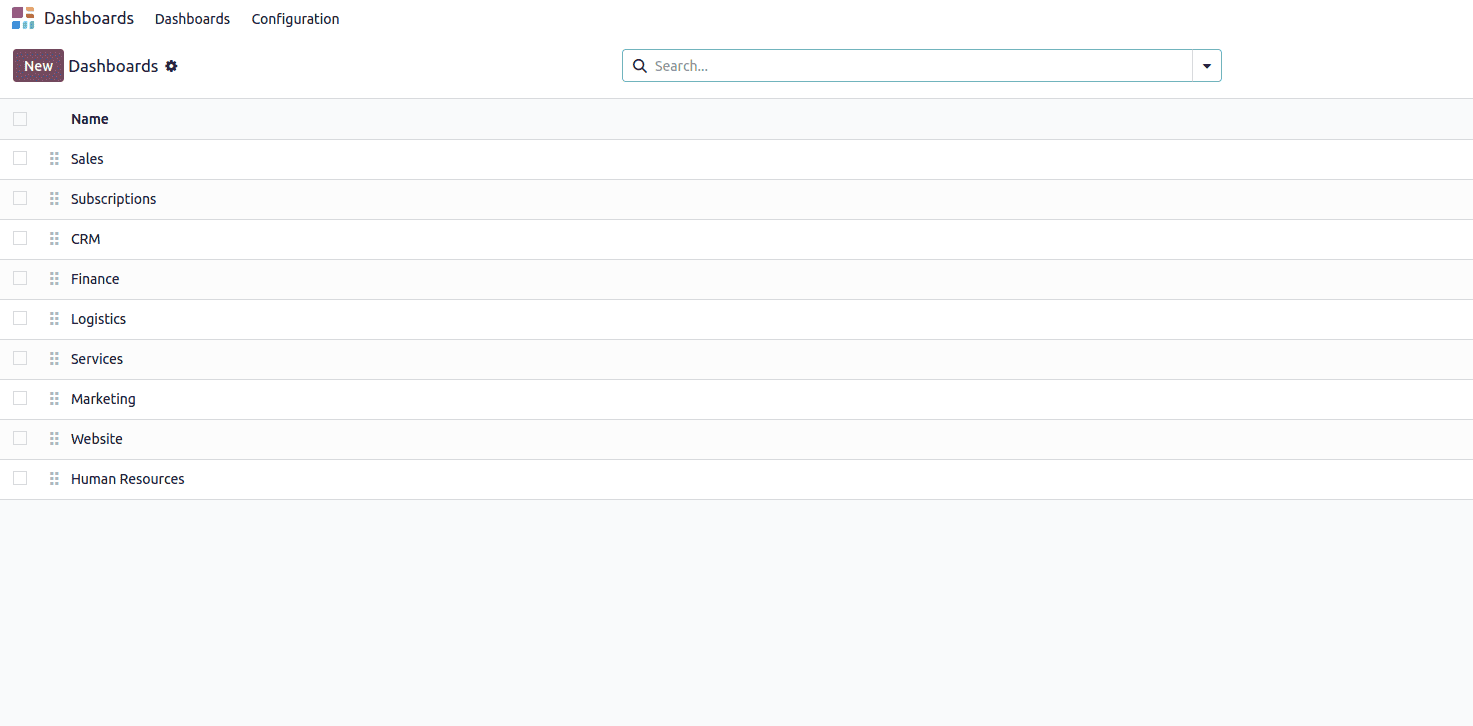Tick the select-all checkbox in the header
The height and width of the screenshot is (726, 1473).
tap(20, 118)
